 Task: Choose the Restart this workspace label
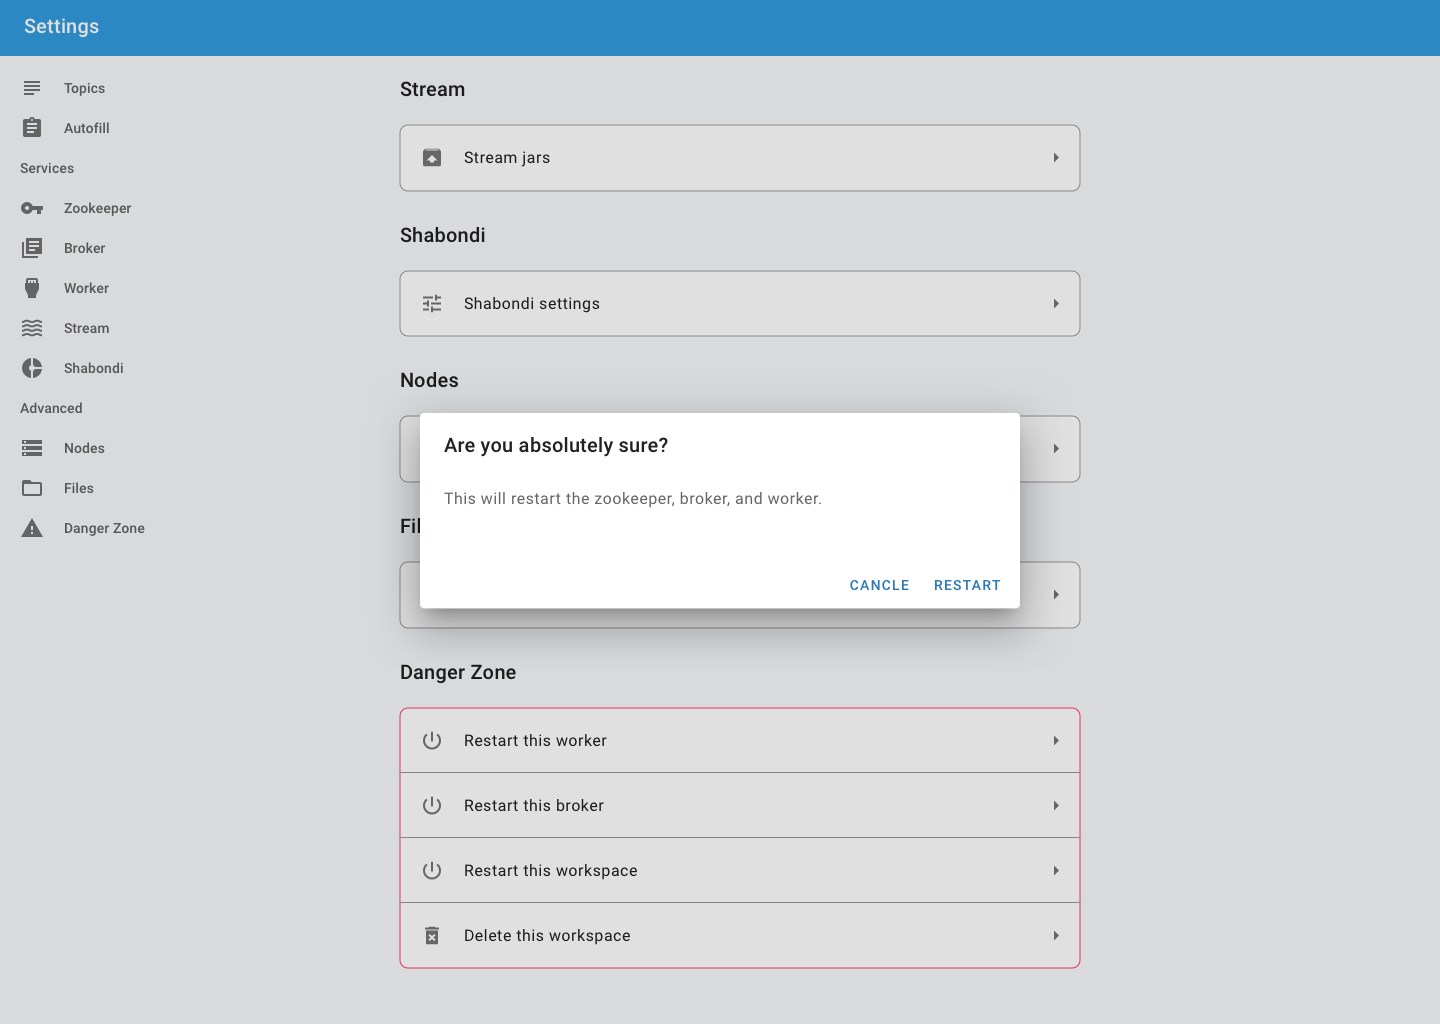point(551,871)
